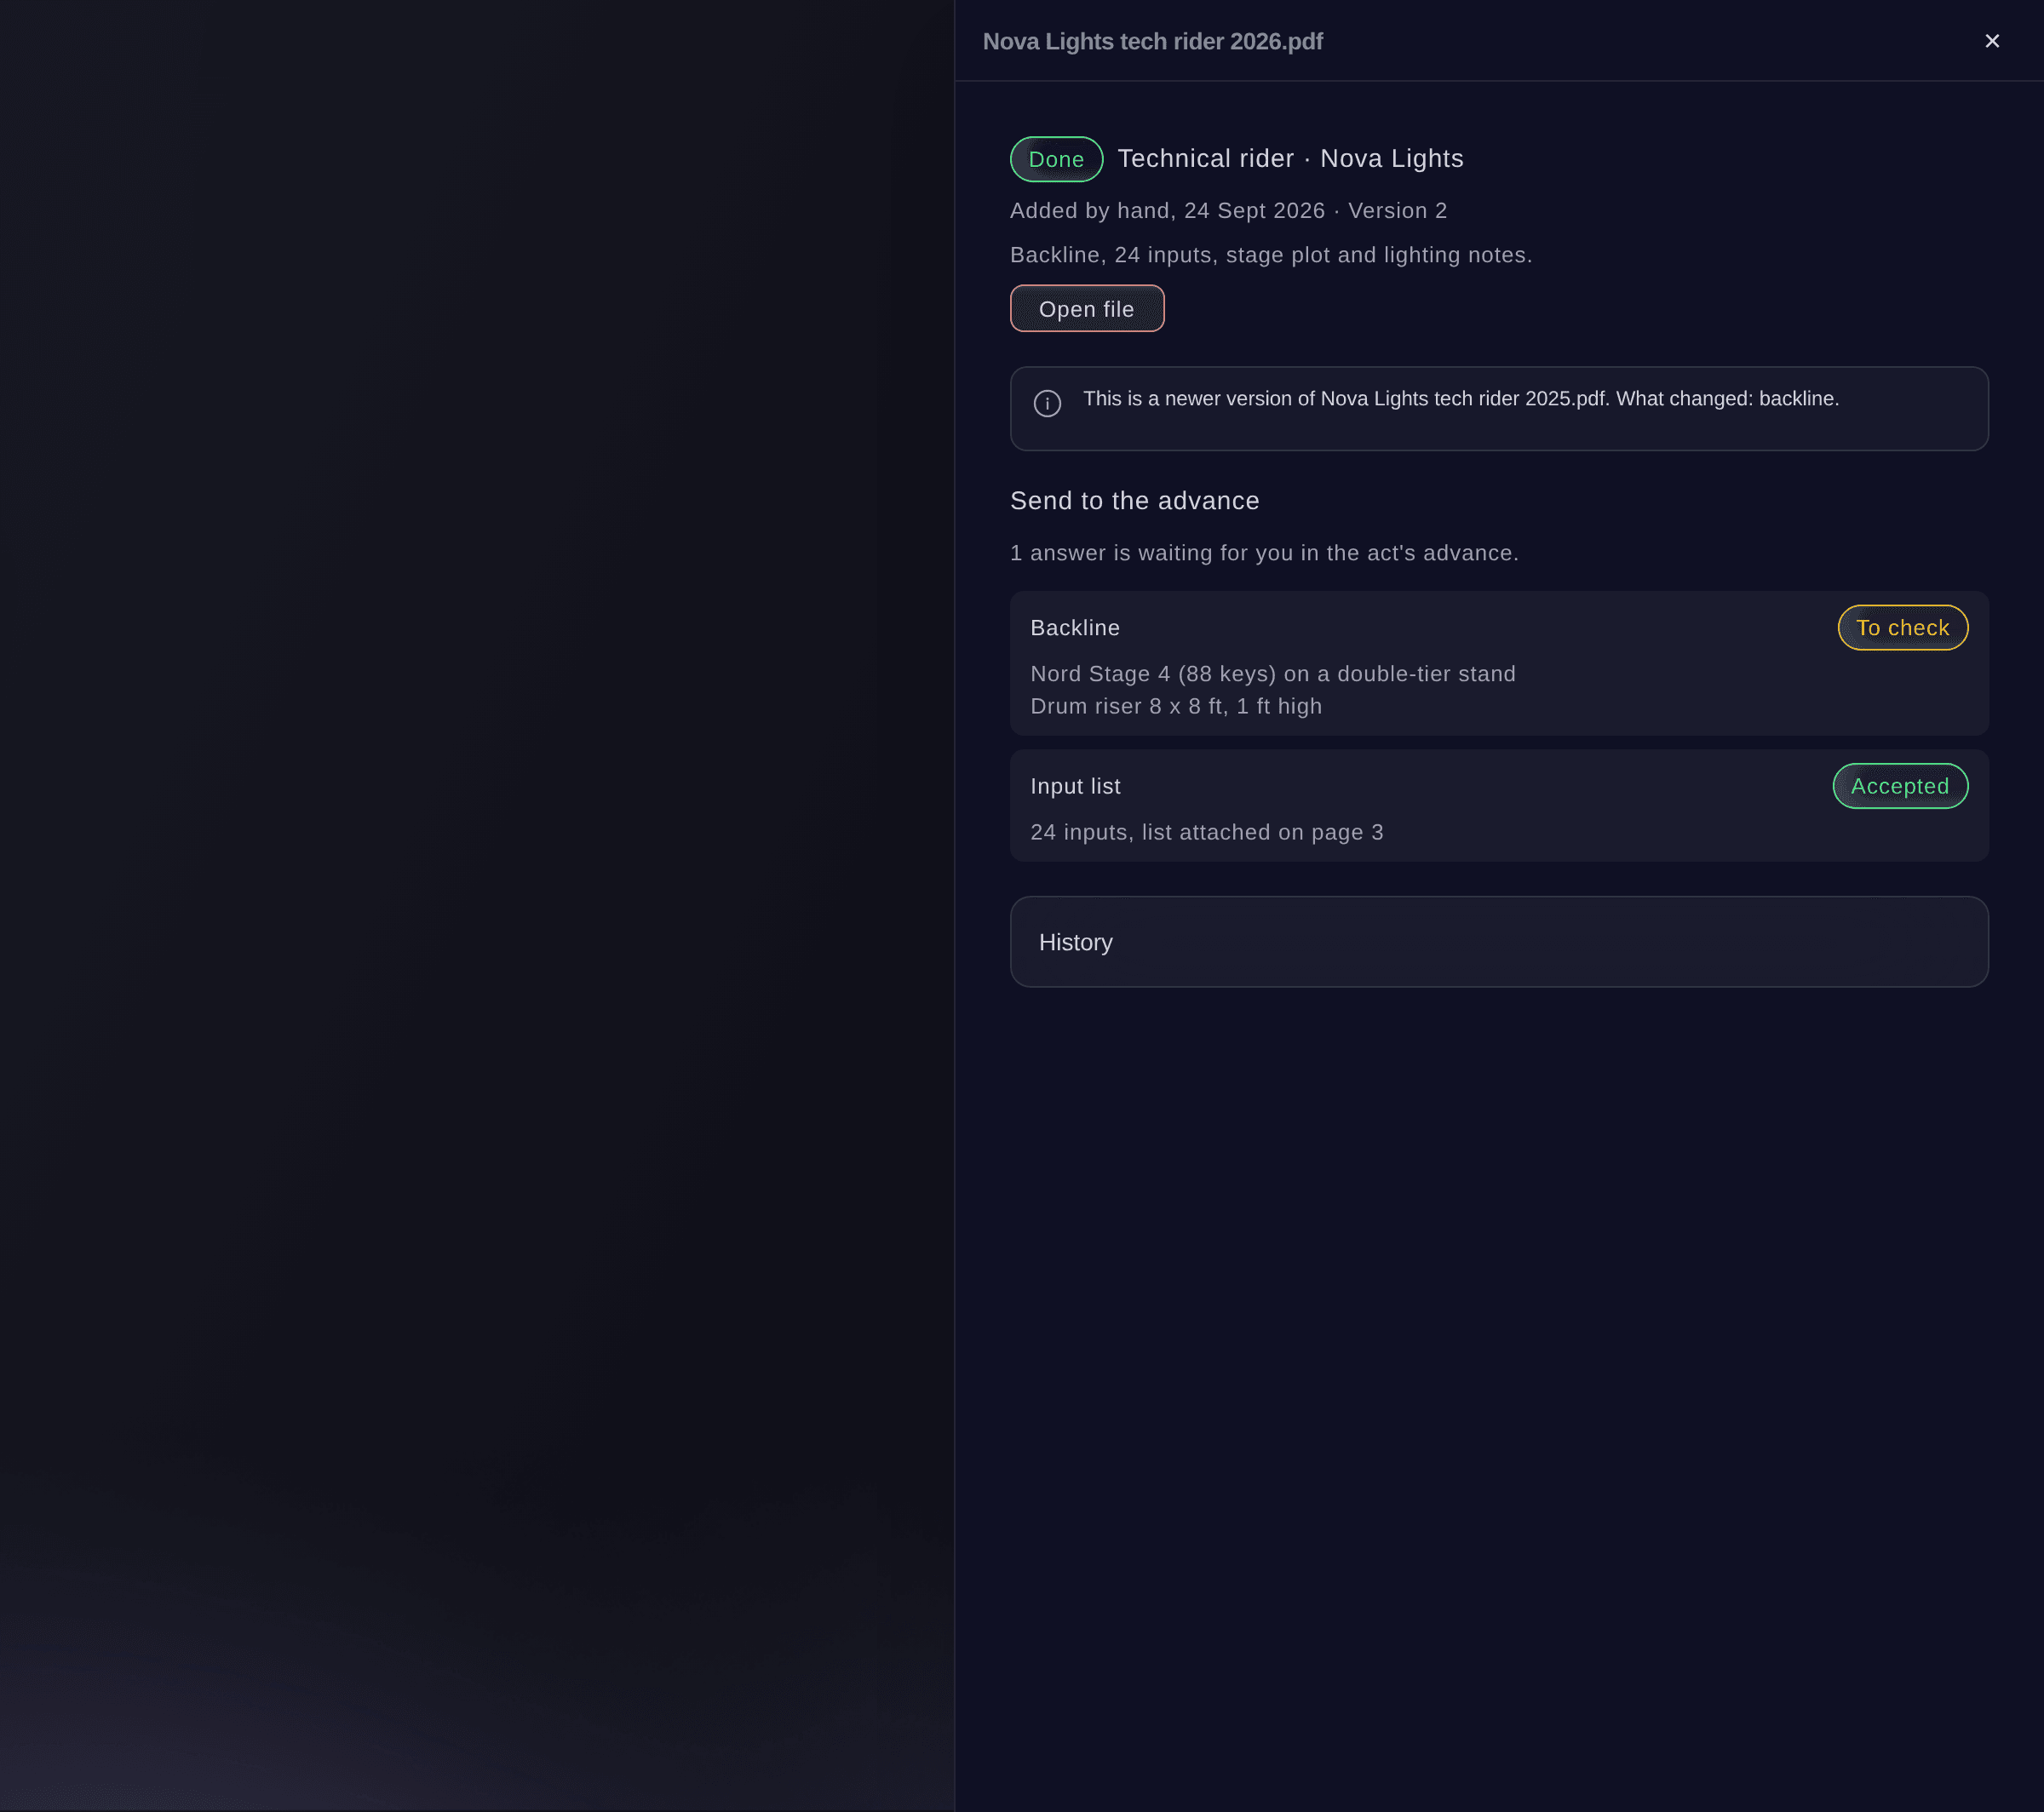Viewport: 2044px width, 1812px height.
Task: Open the Input list advance card
Action: tap(1499, 806)
